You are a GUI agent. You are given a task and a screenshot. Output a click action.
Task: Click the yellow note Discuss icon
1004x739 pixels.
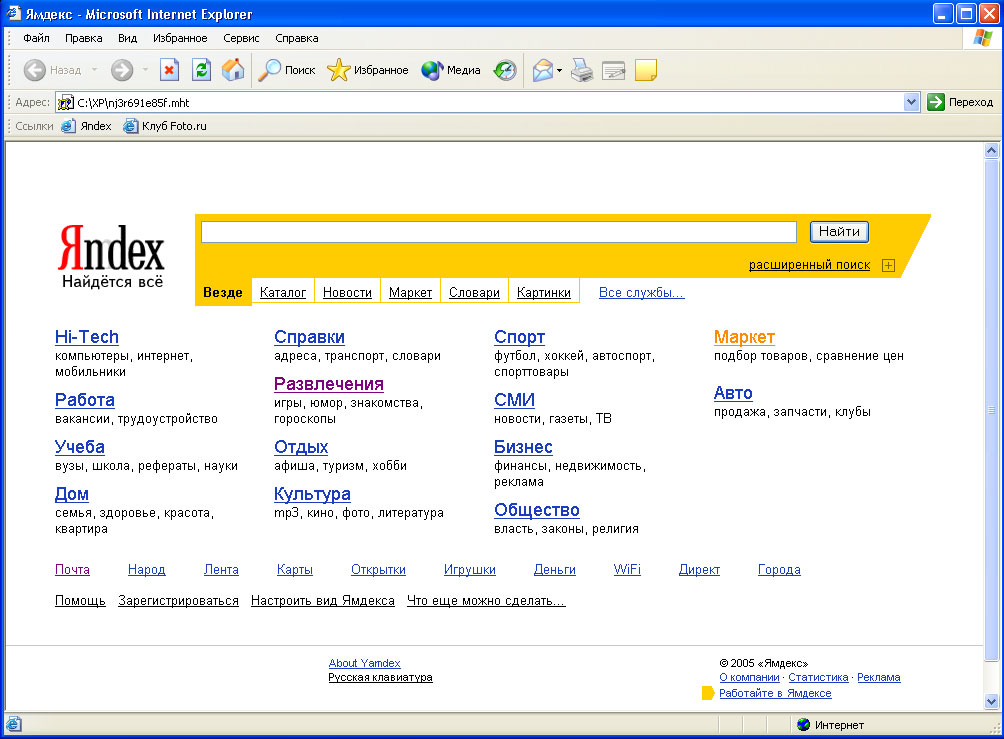point(645,70)
